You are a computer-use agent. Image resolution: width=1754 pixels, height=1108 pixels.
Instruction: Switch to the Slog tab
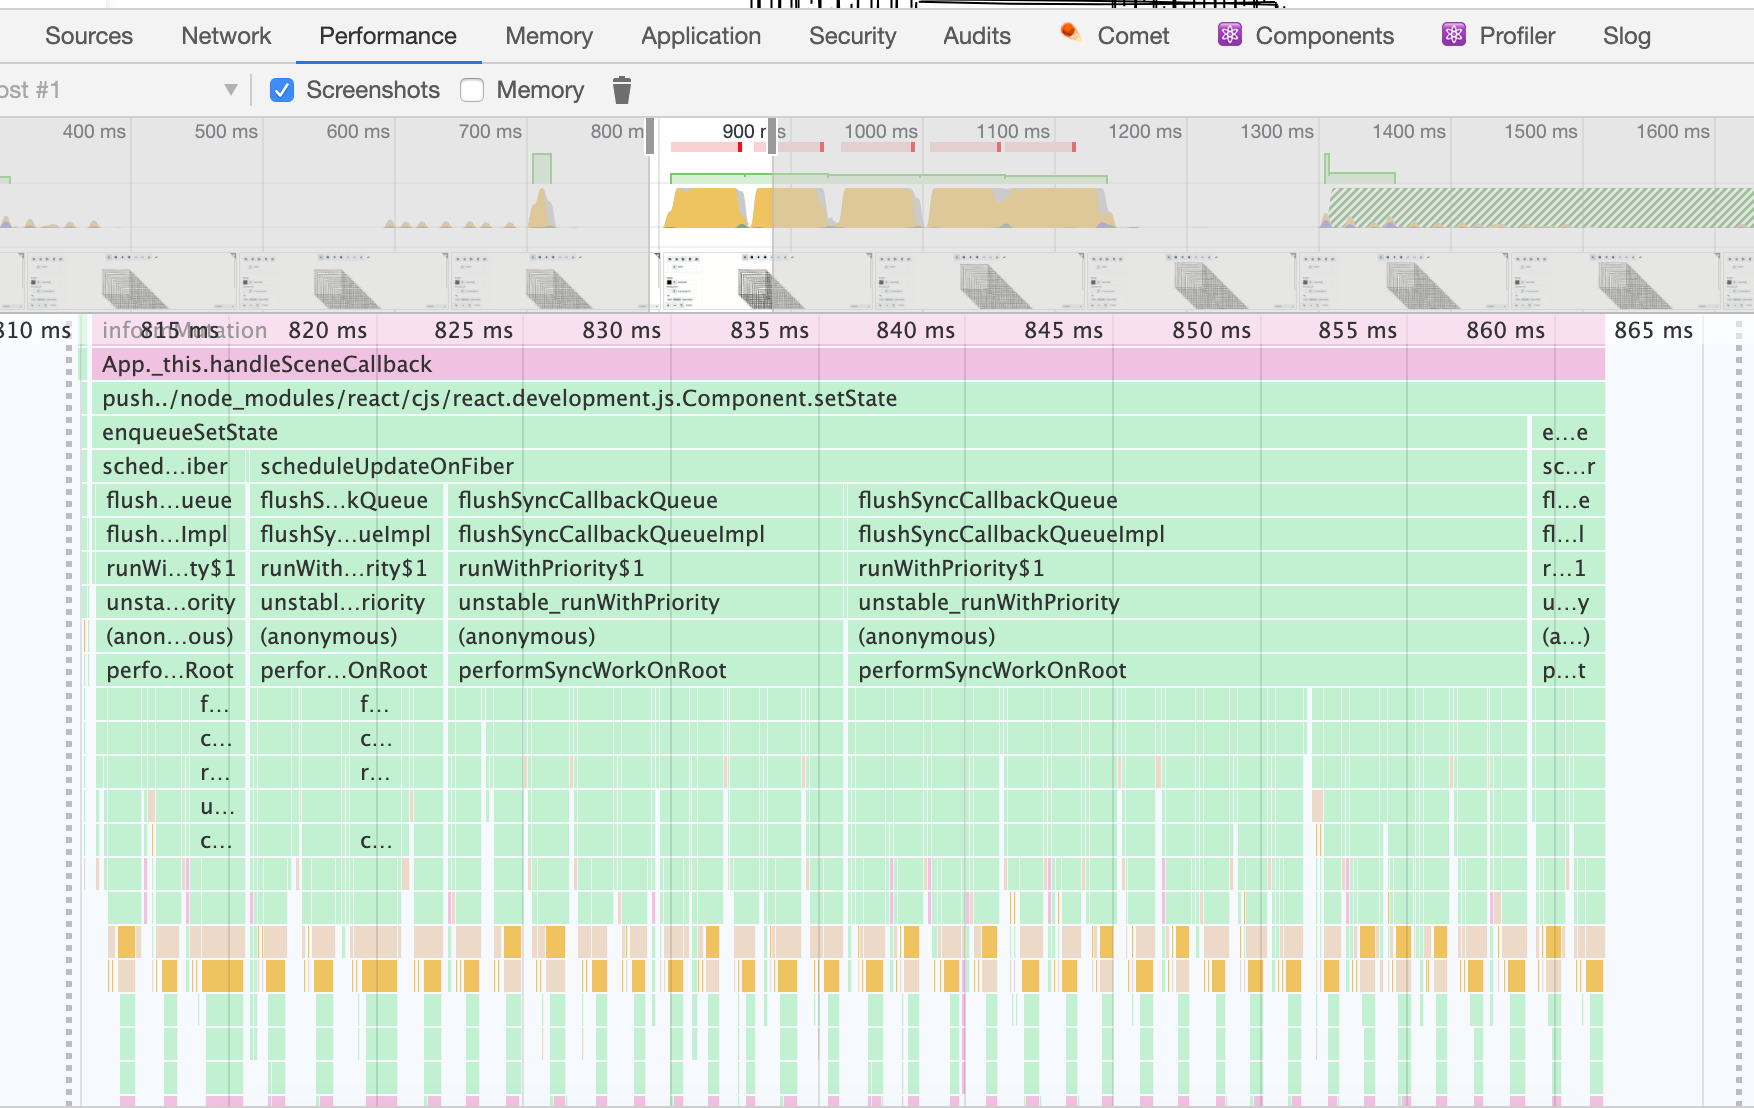[x=1626, y=36]
